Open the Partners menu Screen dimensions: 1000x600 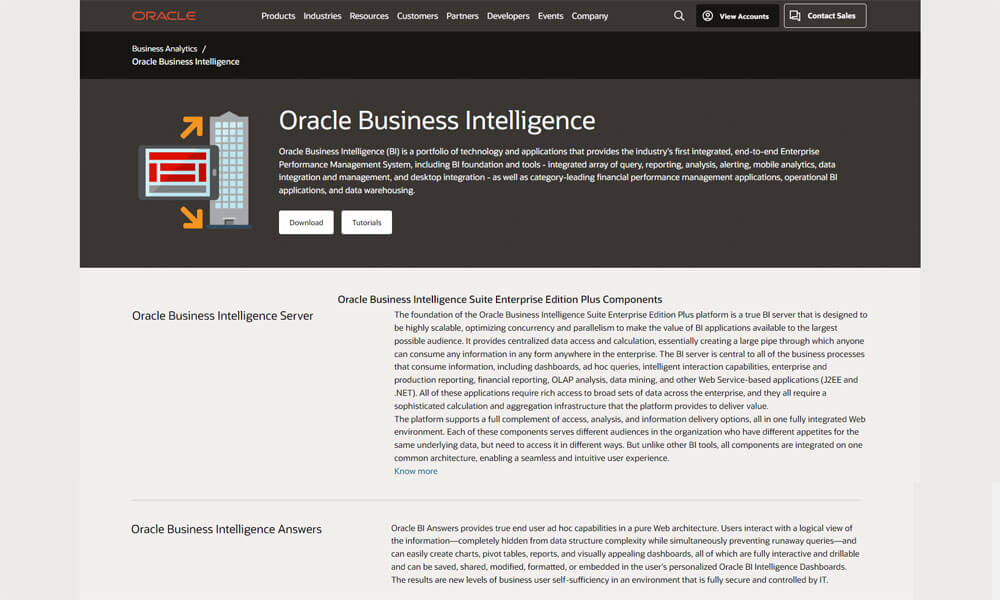pyautogui.click(x=462, y=16)
